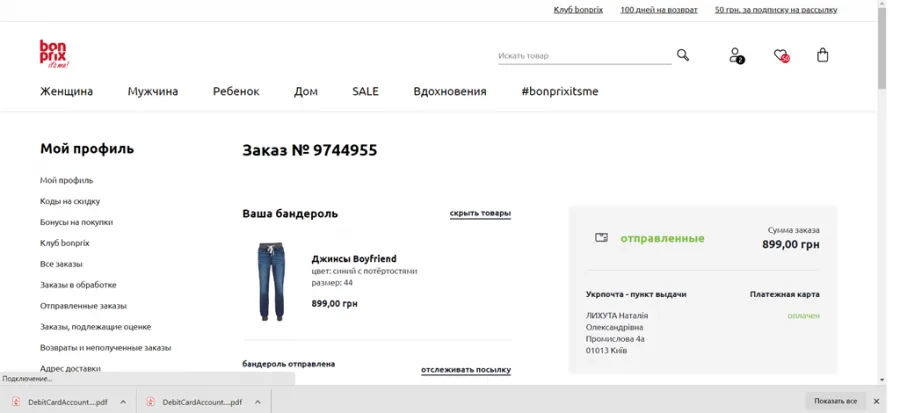Open the Женщина menu

[67, 91]
